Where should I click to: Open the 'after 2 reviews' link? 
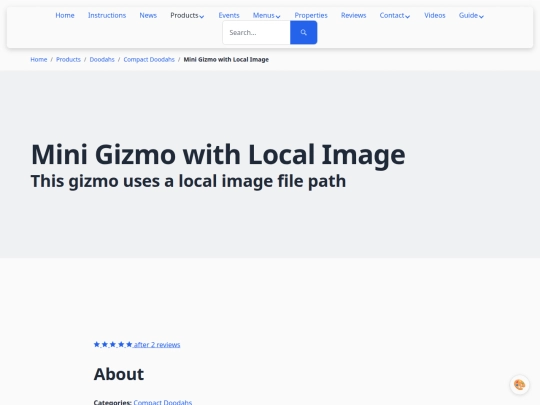(157, 345)
